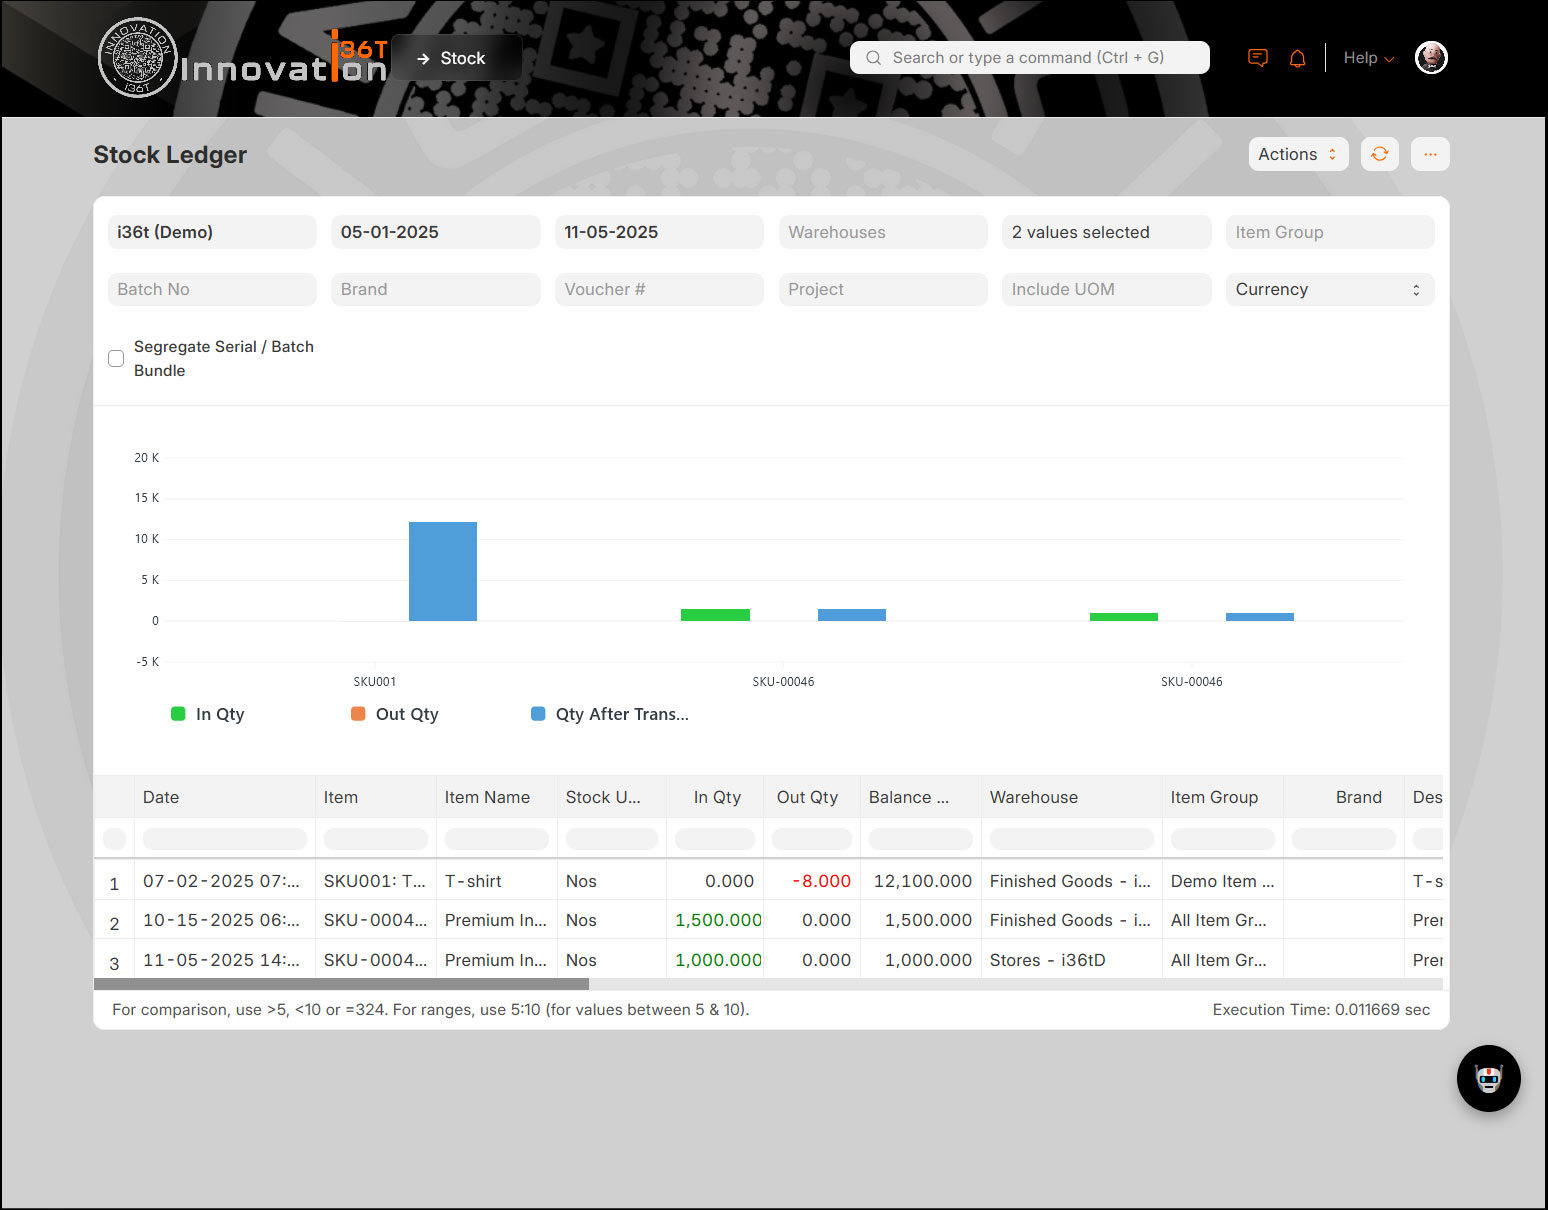Open the robot chatbot assistant

[x=1488, y=1078]
